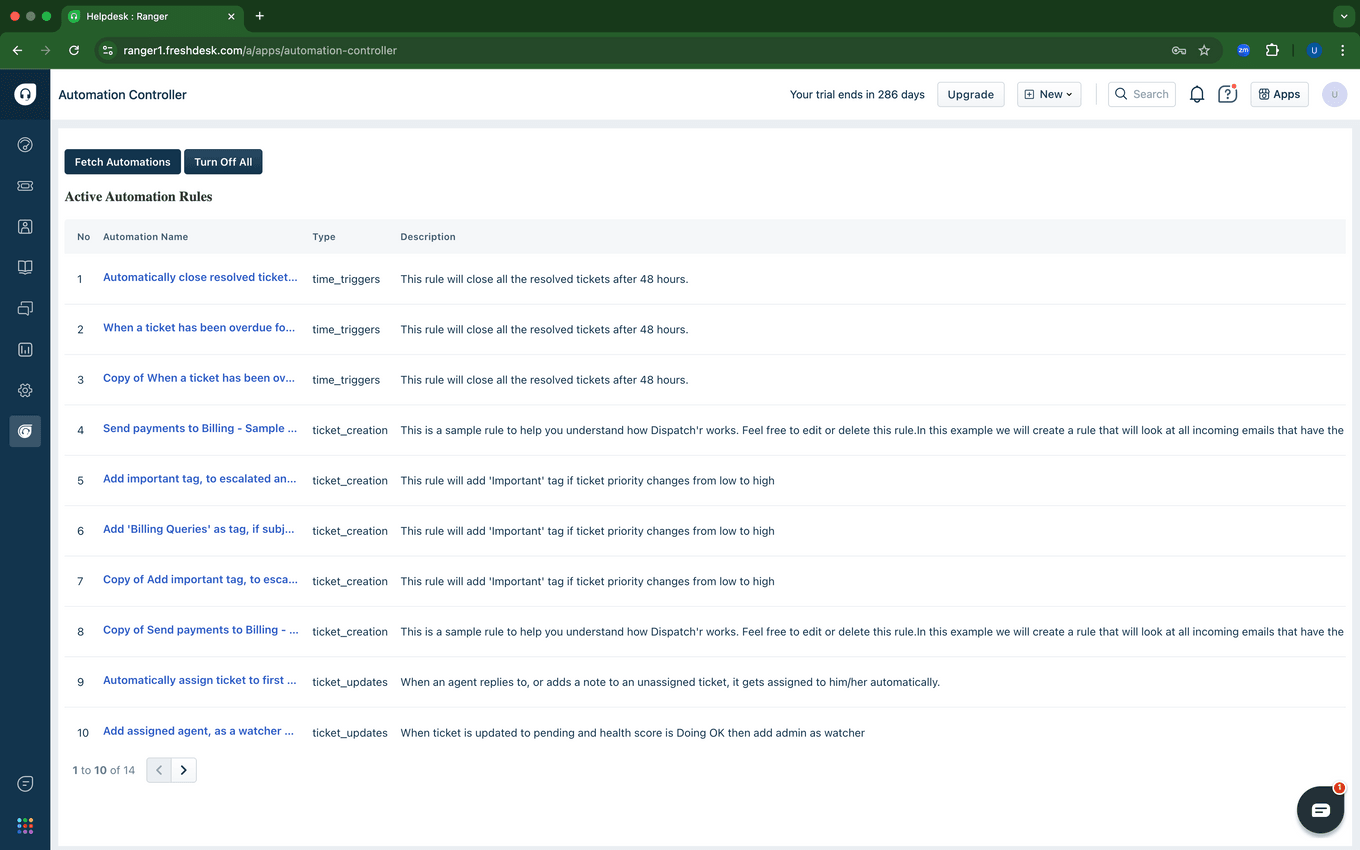
Task: Click the Chrome profile U icon
Action: 1314,50
